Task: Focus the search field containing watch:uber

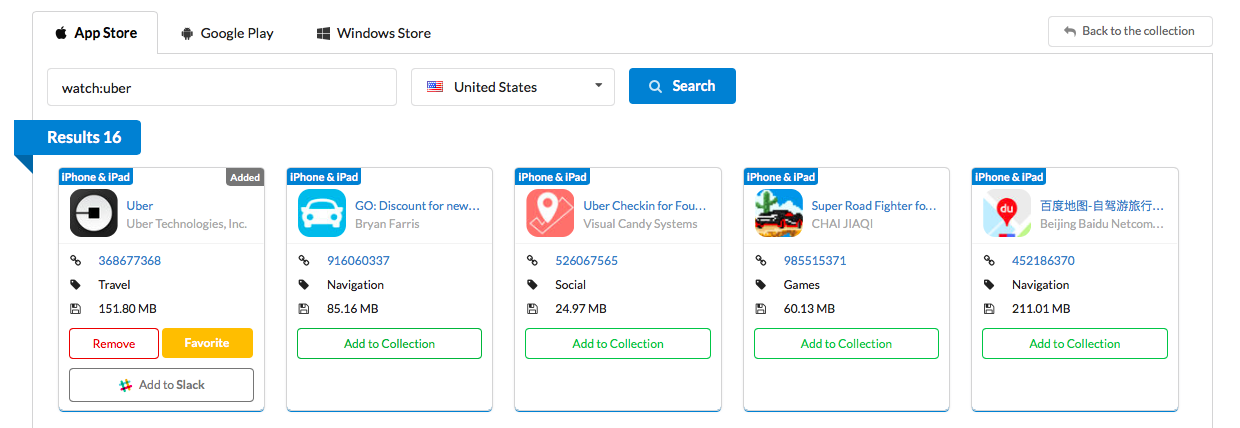Action: point(221,87)
